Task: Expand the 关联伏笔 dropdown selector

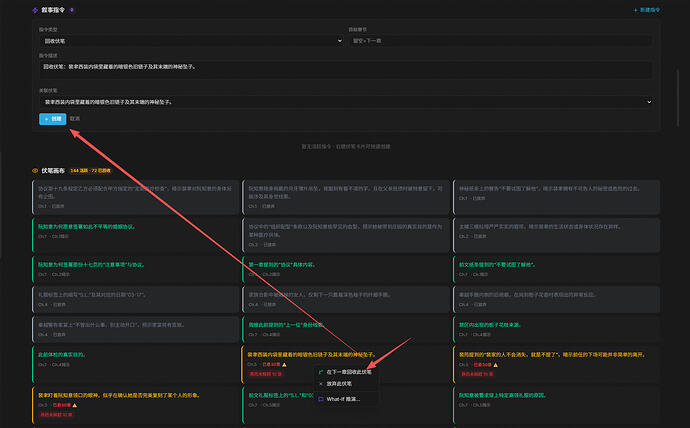Action: click(x=346, y=102)
